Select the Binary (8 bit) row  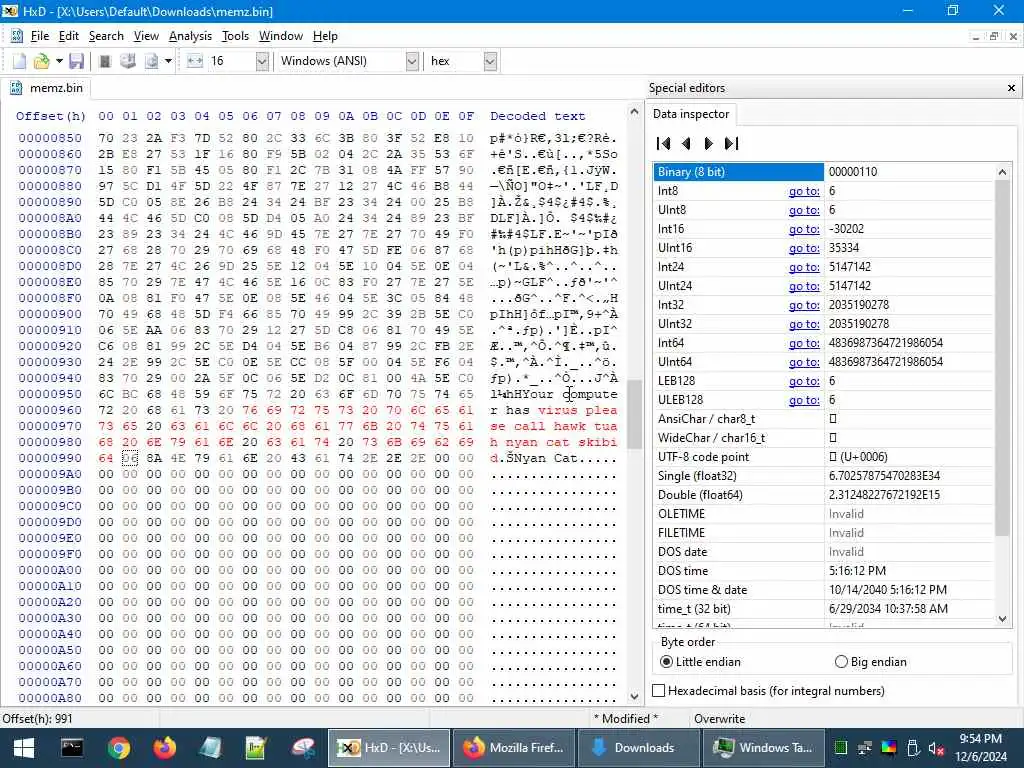tap(823, 172)
